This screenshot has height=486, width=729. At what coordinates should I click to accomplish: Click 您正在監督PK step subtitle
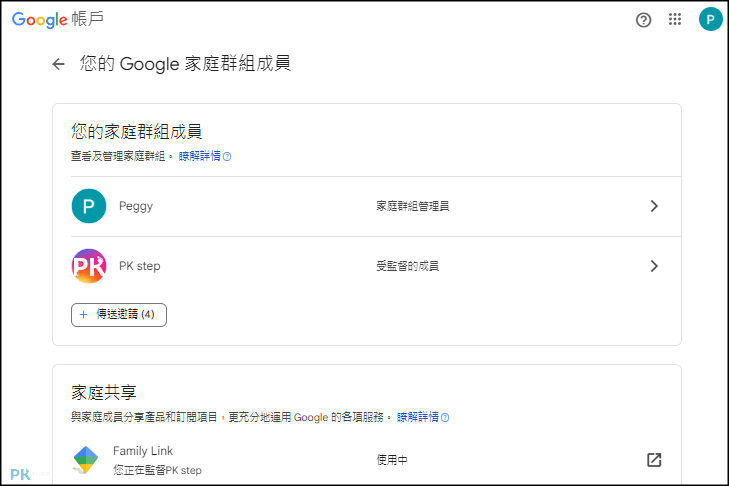point(157,470)
